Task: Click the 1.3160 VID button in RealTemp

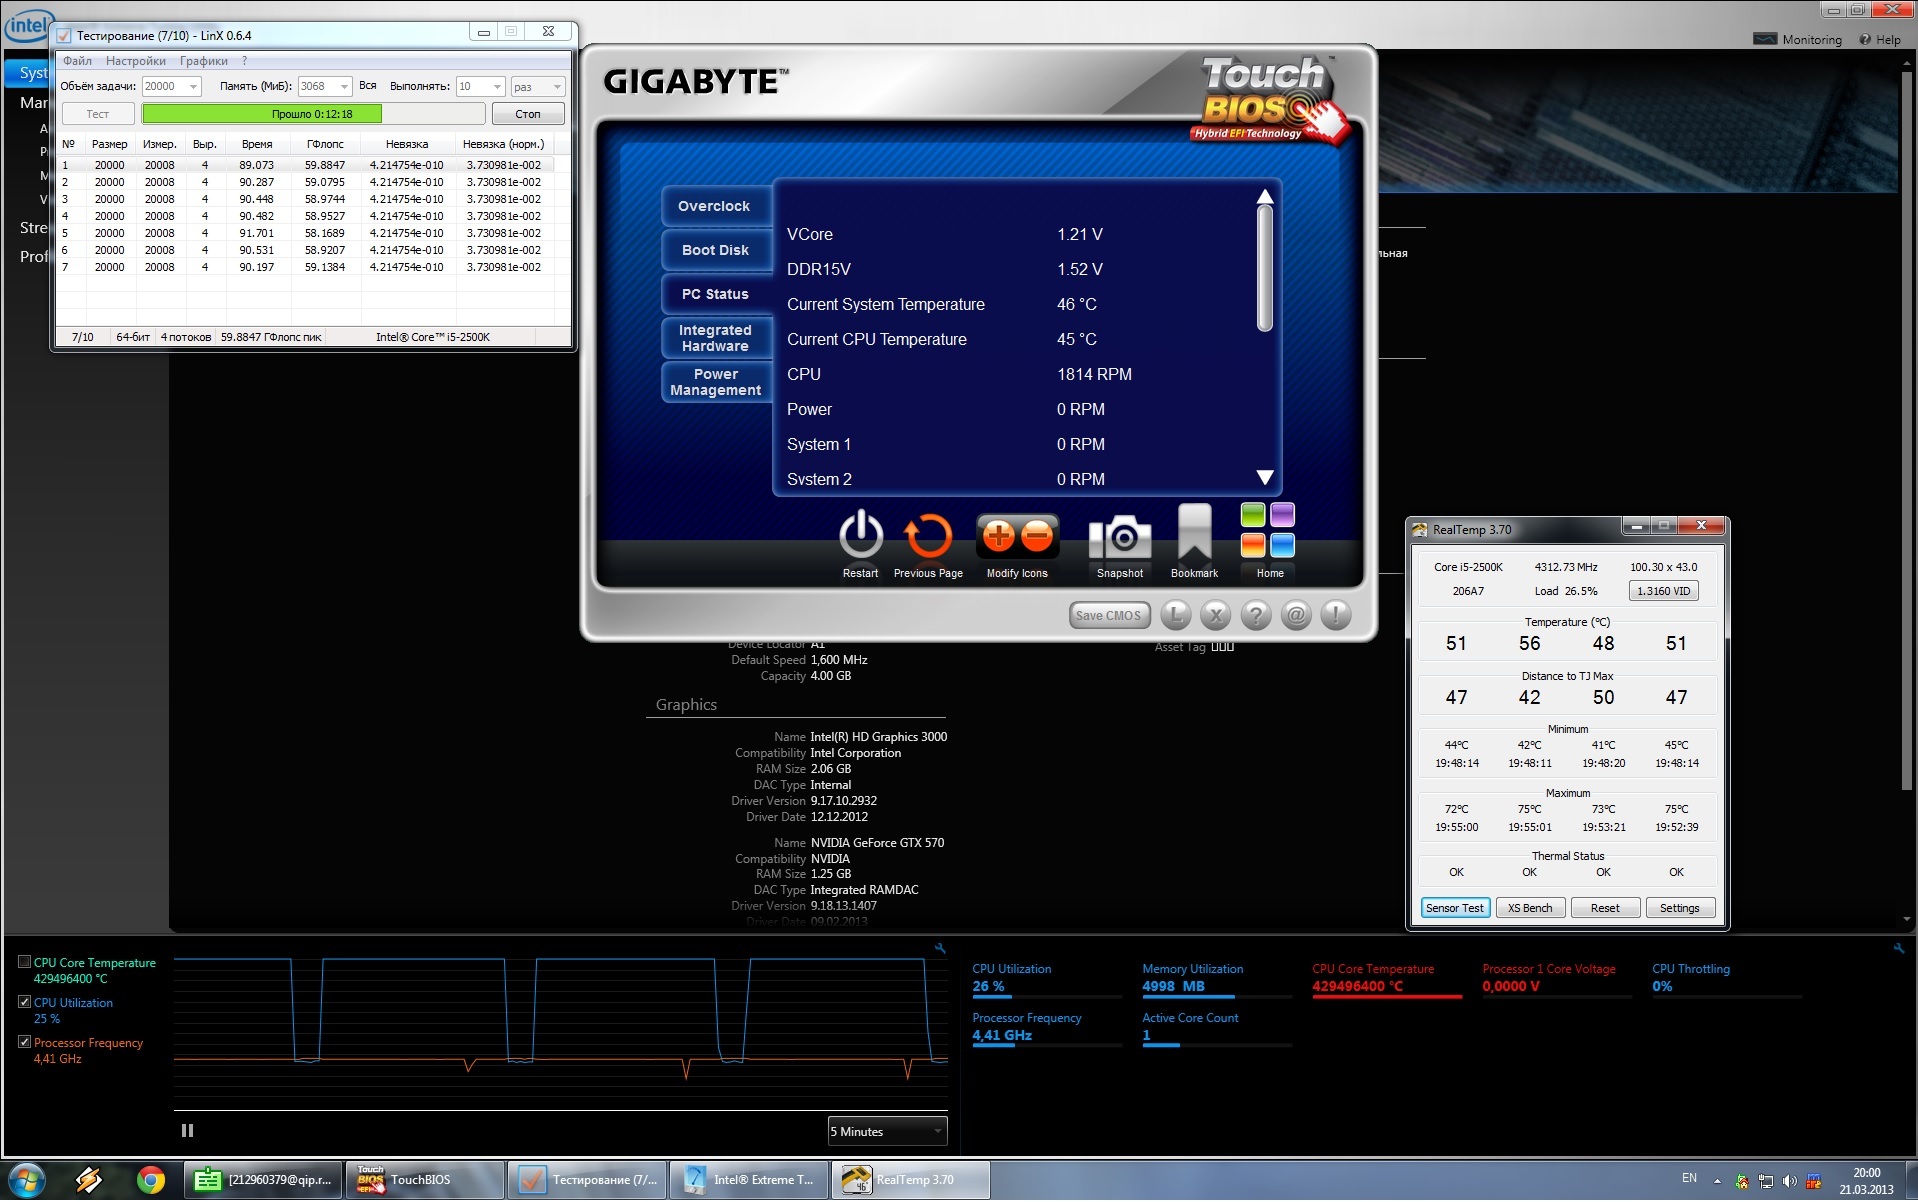Action: [x=1663, y=591]
